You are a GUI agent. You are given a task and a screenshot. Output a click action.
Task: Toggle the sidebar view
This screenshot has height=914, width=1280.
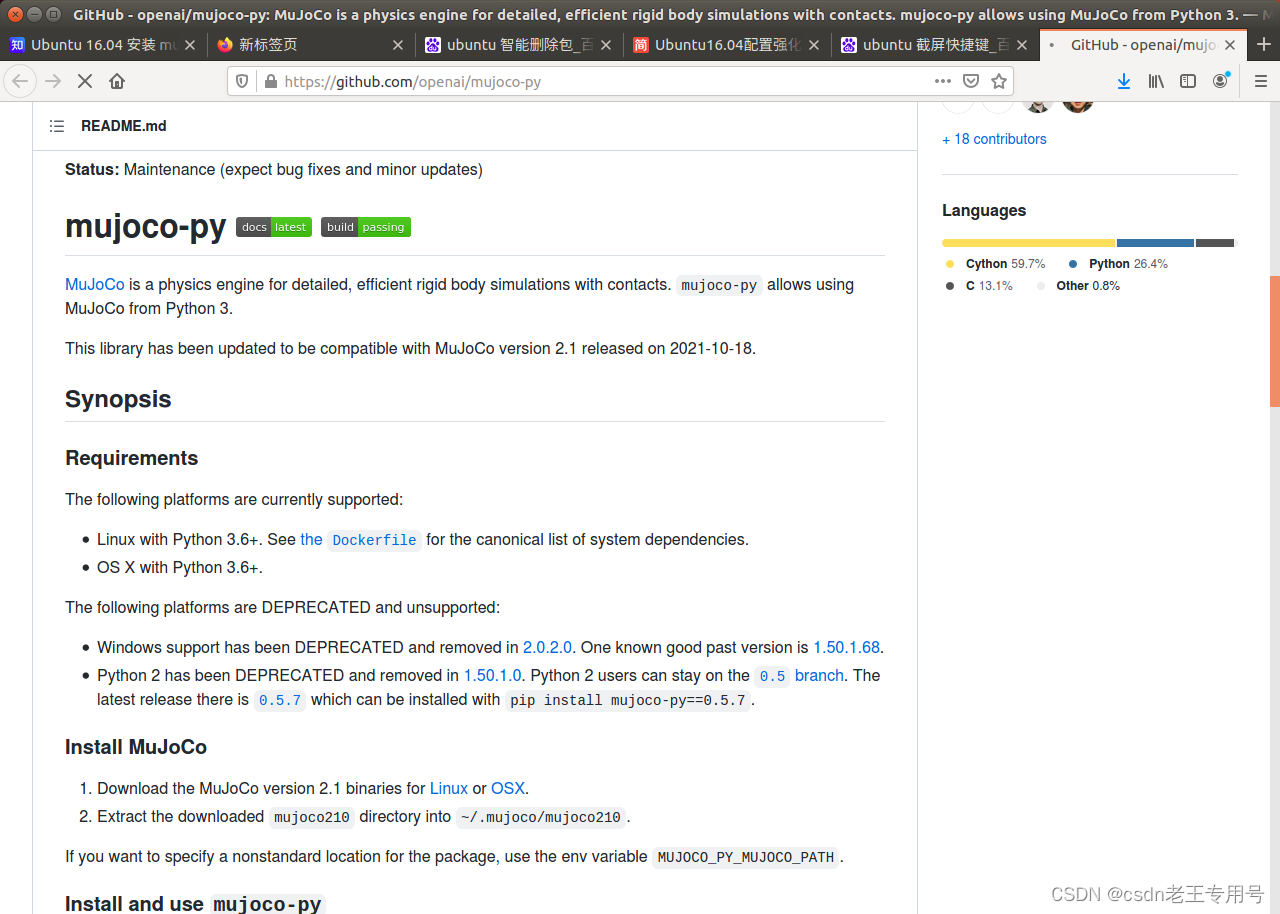coord(1187,81)
